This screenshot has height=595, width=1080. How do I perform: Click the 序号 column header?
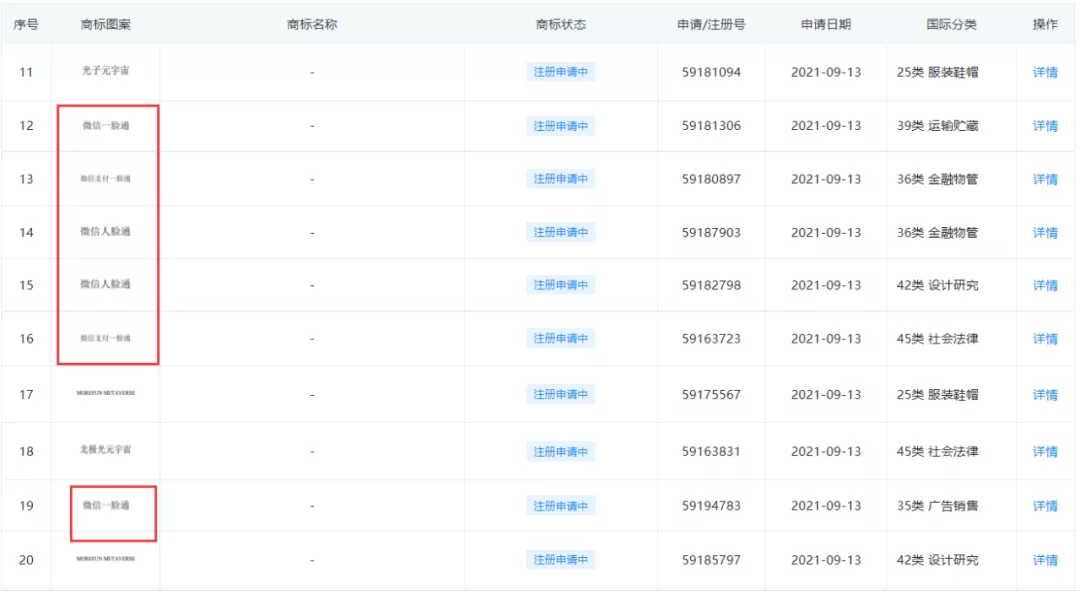point(27,24)
